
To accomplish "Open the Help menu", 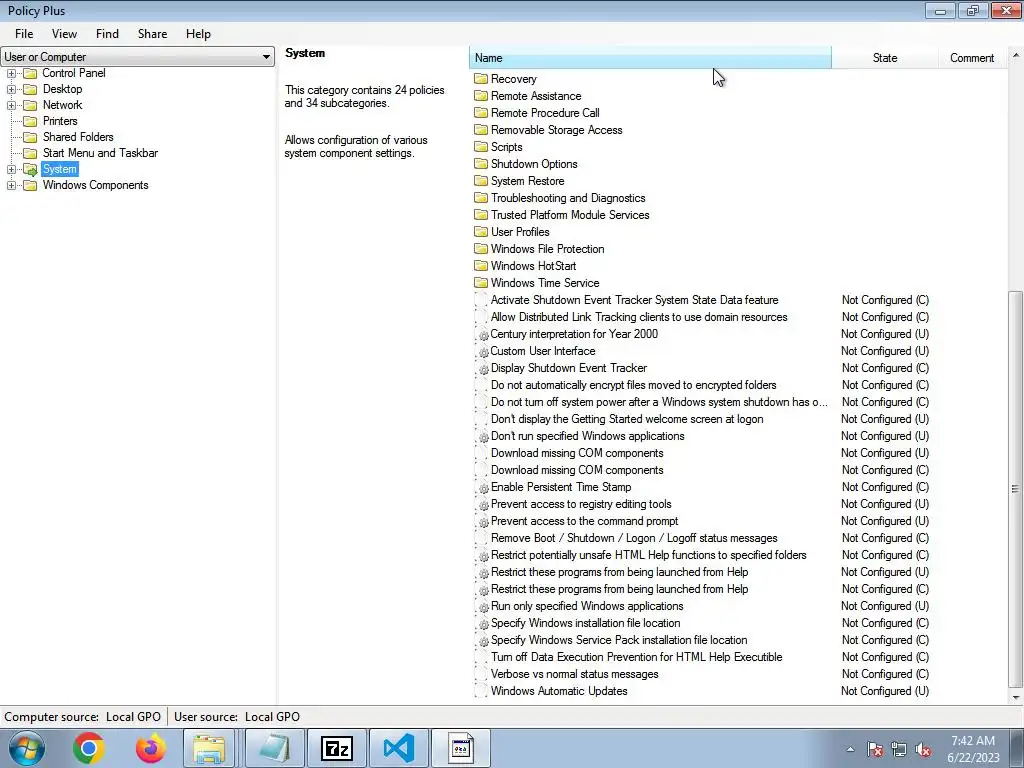I will point(198,34).
